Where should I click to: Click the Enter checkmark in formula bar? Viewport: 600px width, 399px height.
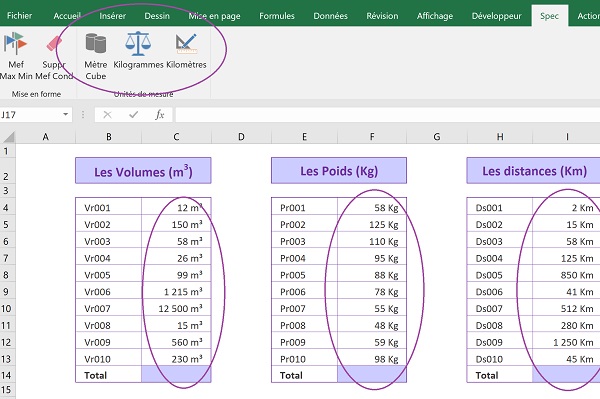point(134,114)
